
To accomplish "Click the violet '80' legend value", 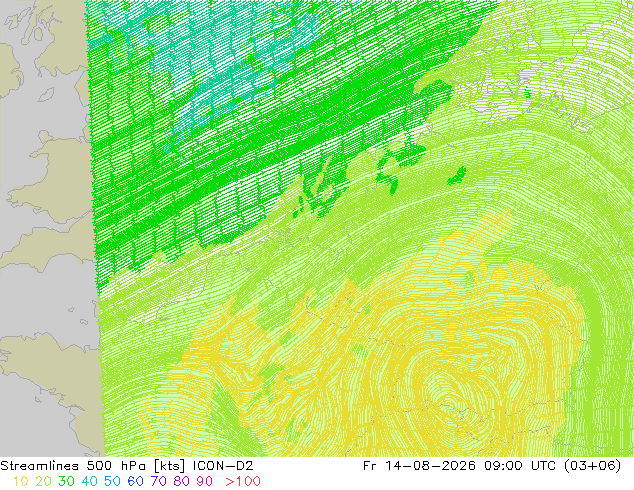I will pyautogui.click(x=181, y=481).
